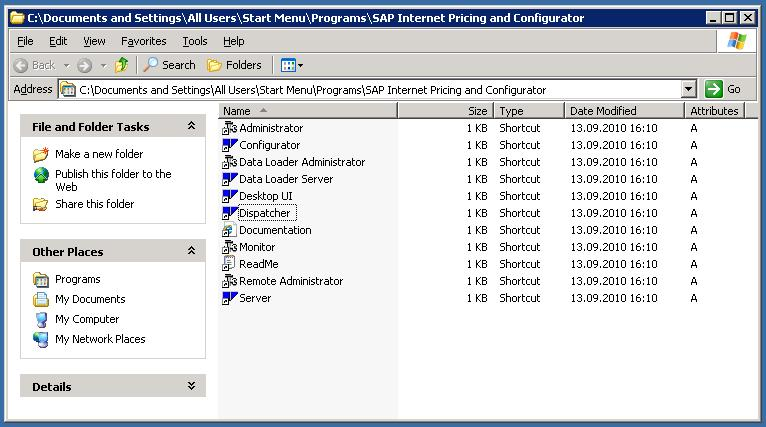Click the Server shortcut icon
The height and width of the screenshot is (427, 766).
click(230, 298)
